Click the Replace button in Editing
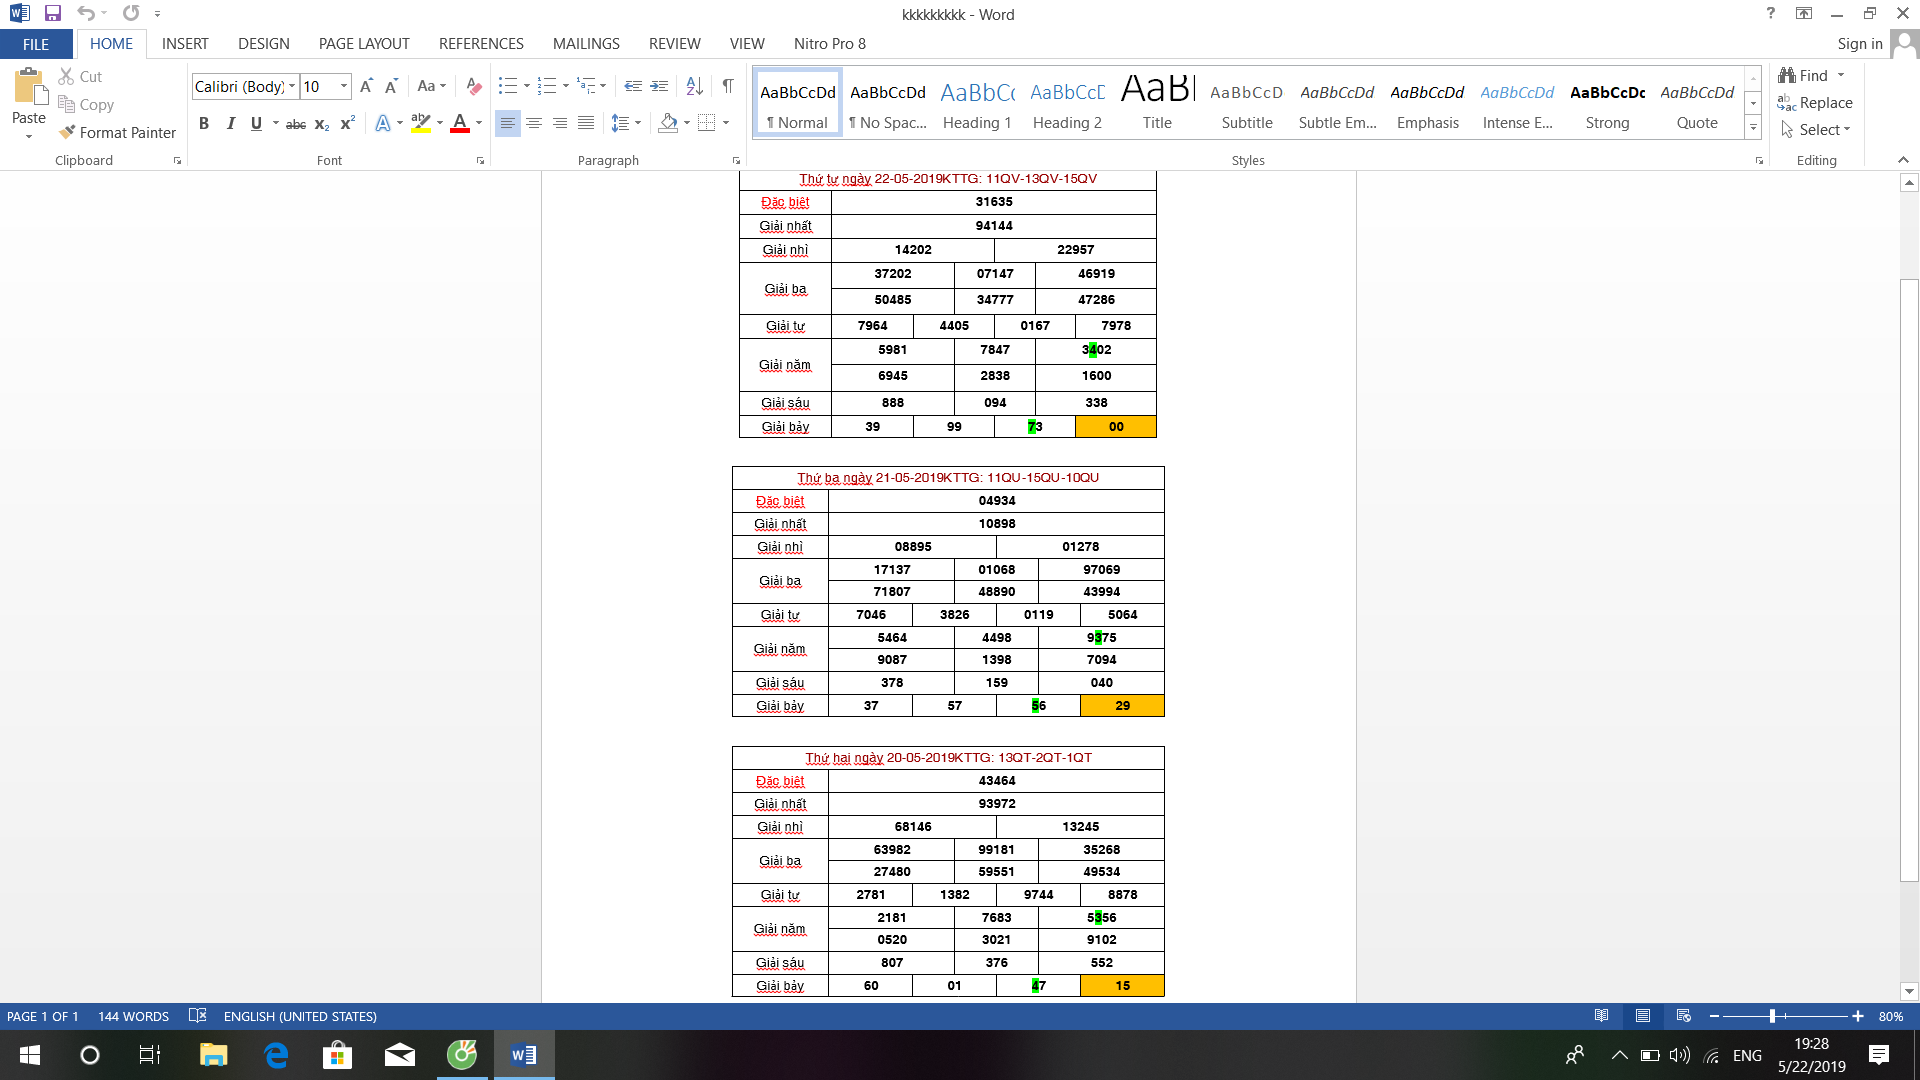 coord(1815,103)
